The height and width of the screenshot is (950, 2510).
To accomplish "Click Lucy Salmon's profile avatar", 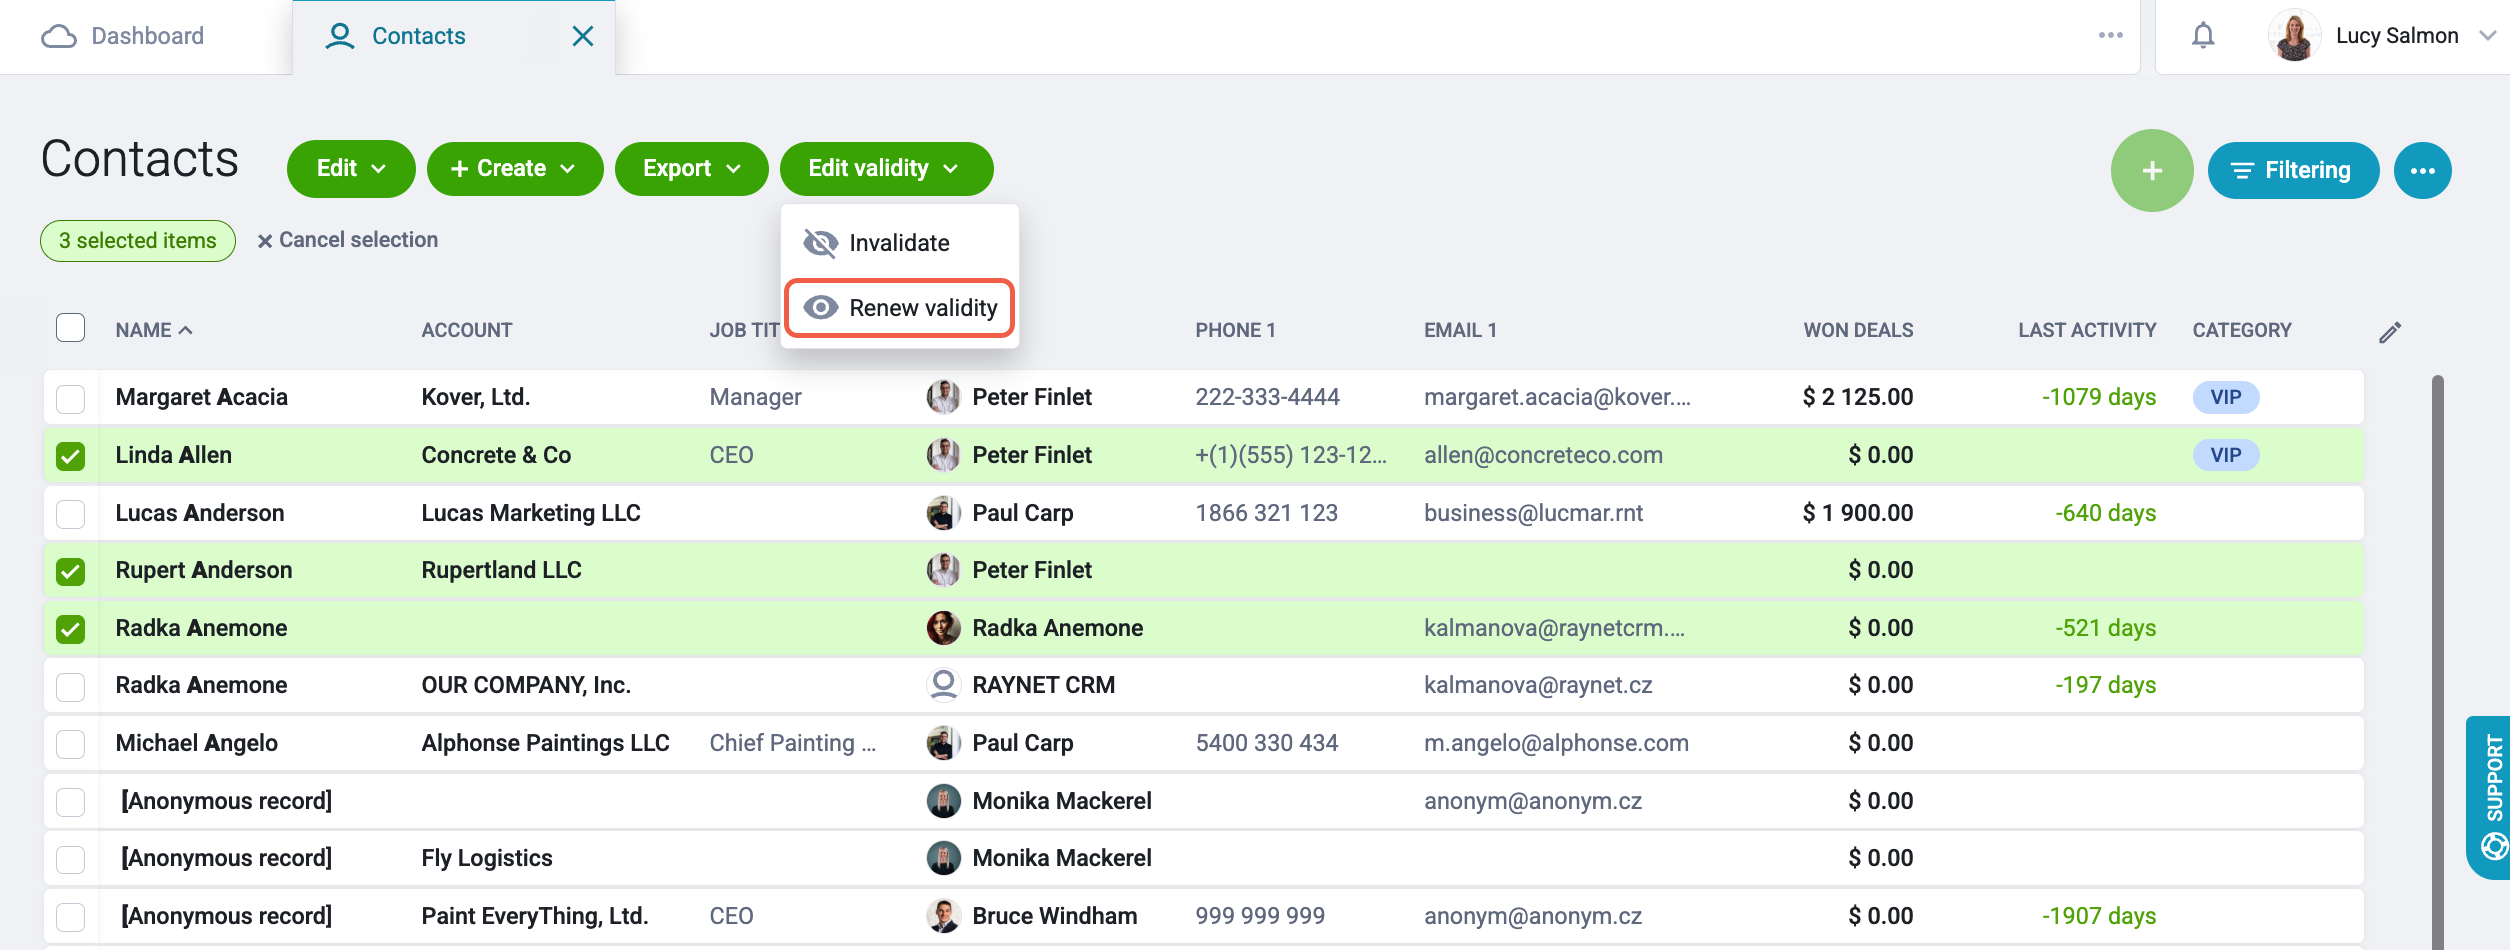I will (x=2294, y=36).
